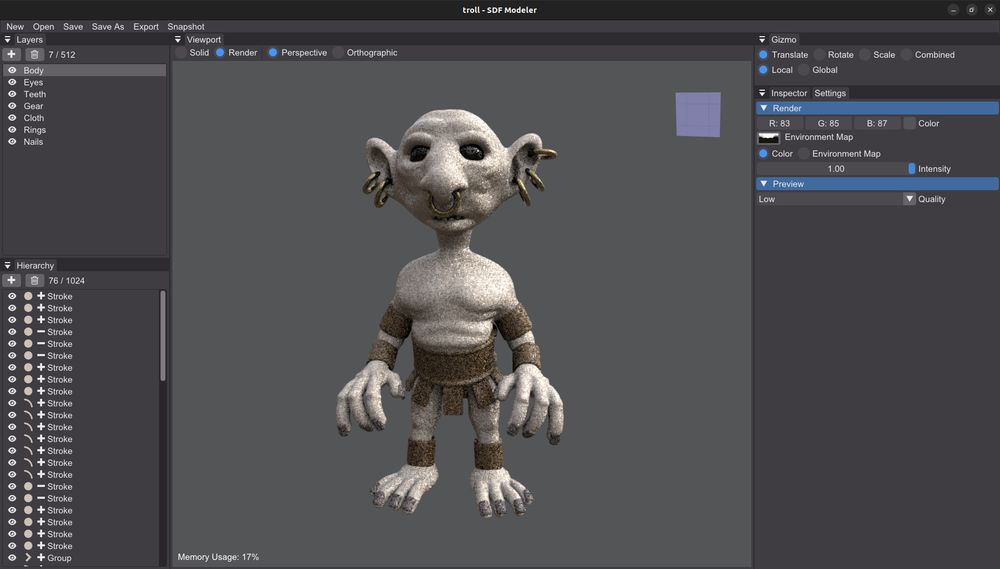Screen dimensions: 1000x569
Task: Collapse the Layers panel triangle
Action: pyautogui.click(x=8, y=40)
